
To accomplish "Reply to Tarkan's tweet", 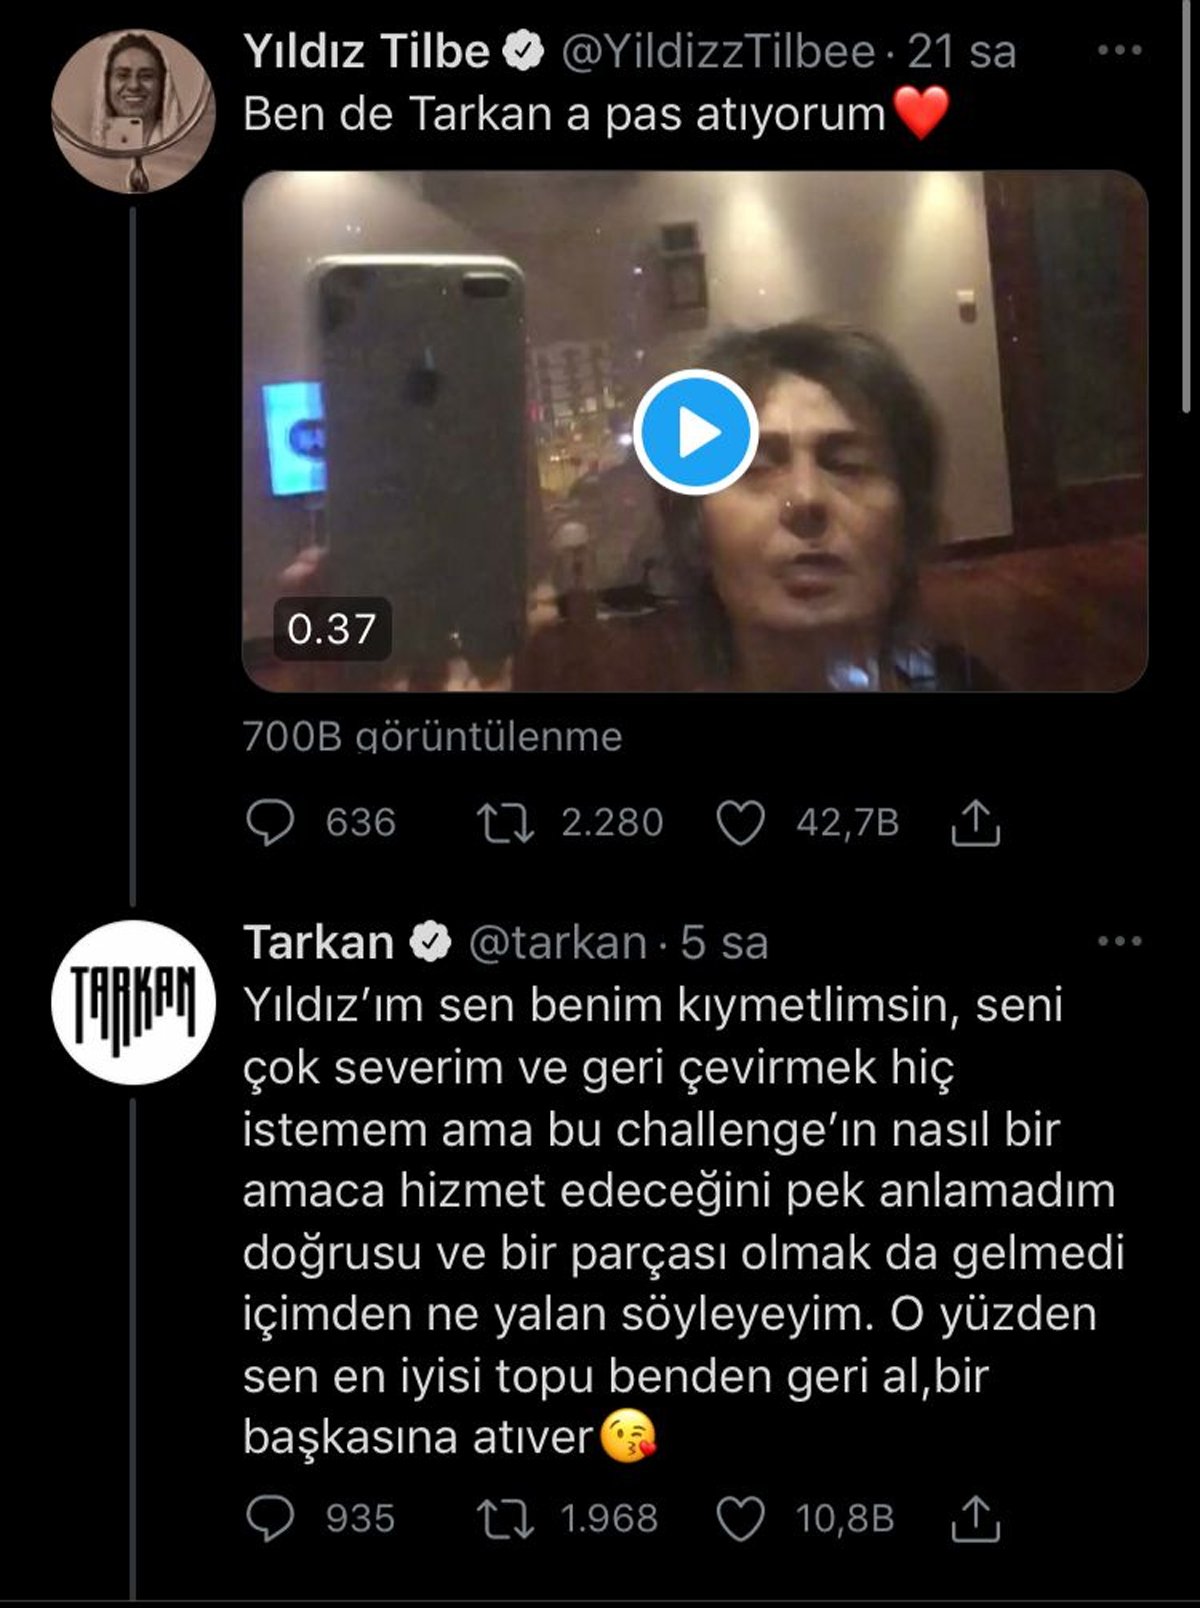I will (269, 1519).
